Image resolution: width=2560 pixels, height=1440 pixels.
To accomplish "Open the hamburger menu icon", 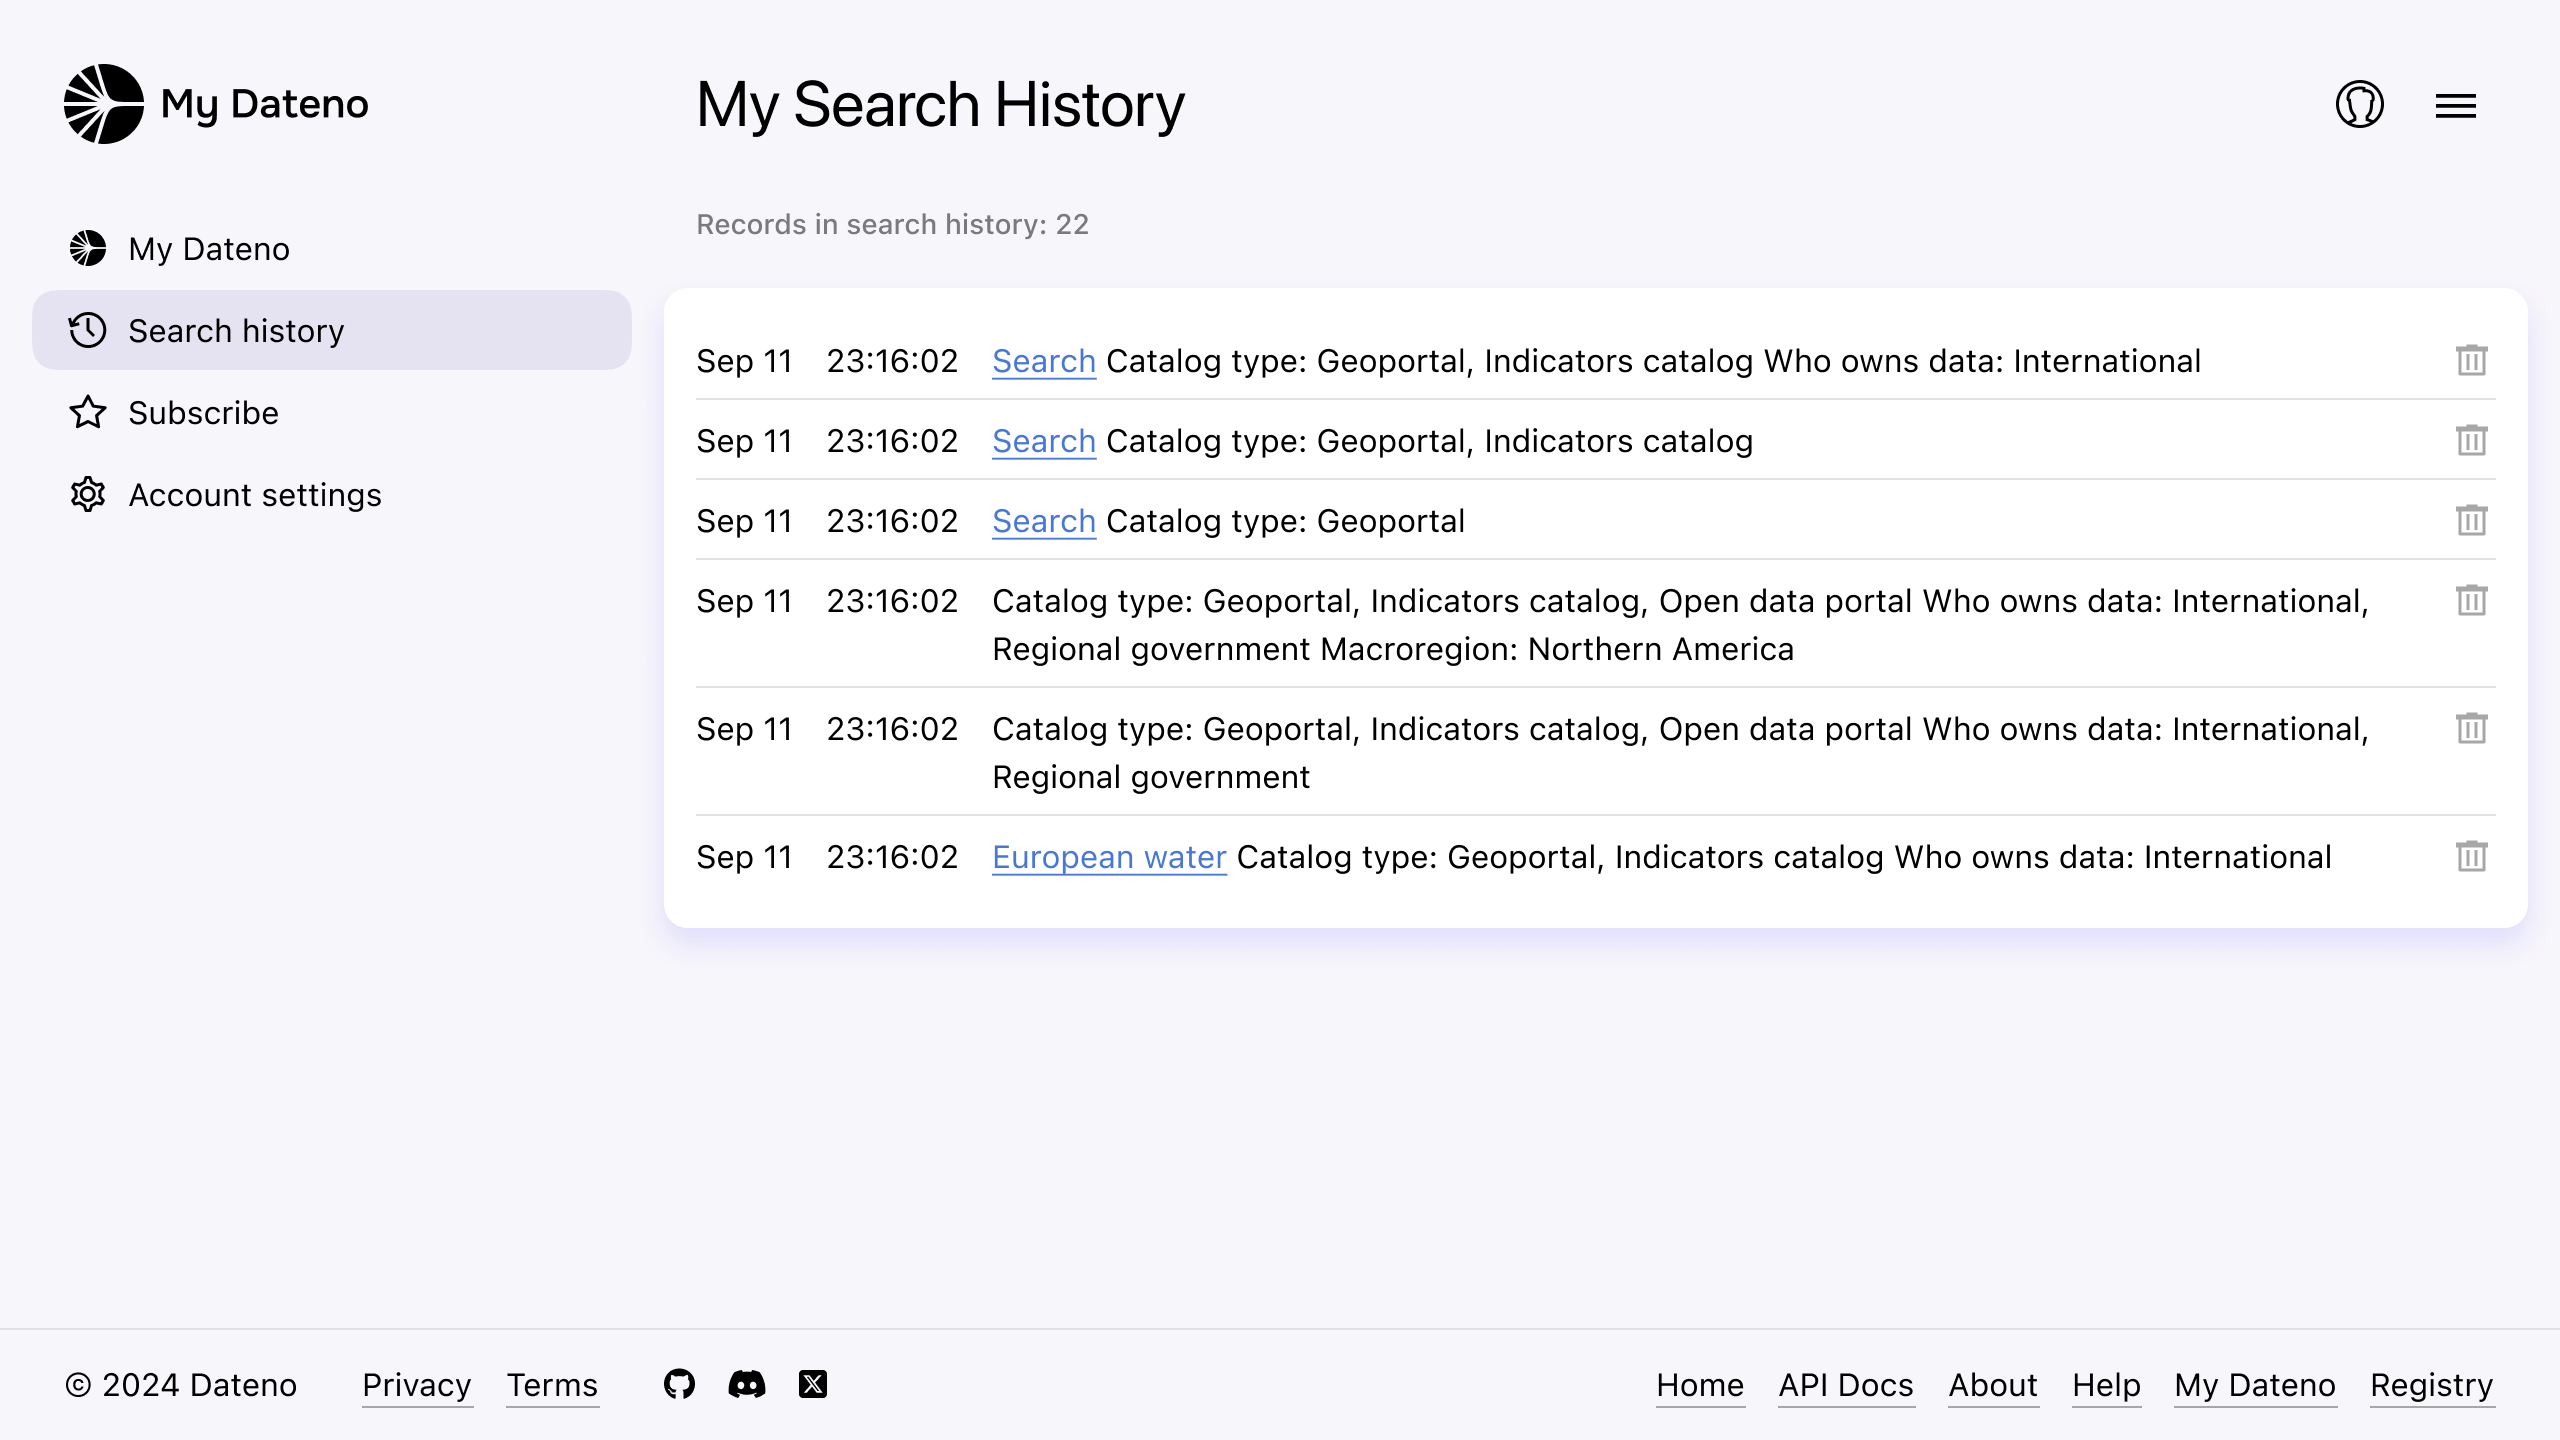I will (2455, 105).
